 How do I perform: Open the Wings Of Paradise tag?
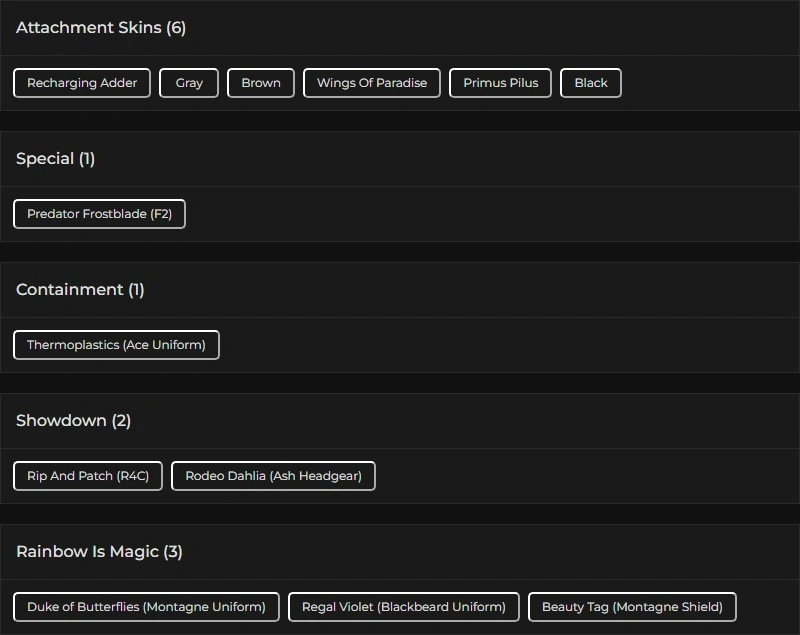pos(372,83)
